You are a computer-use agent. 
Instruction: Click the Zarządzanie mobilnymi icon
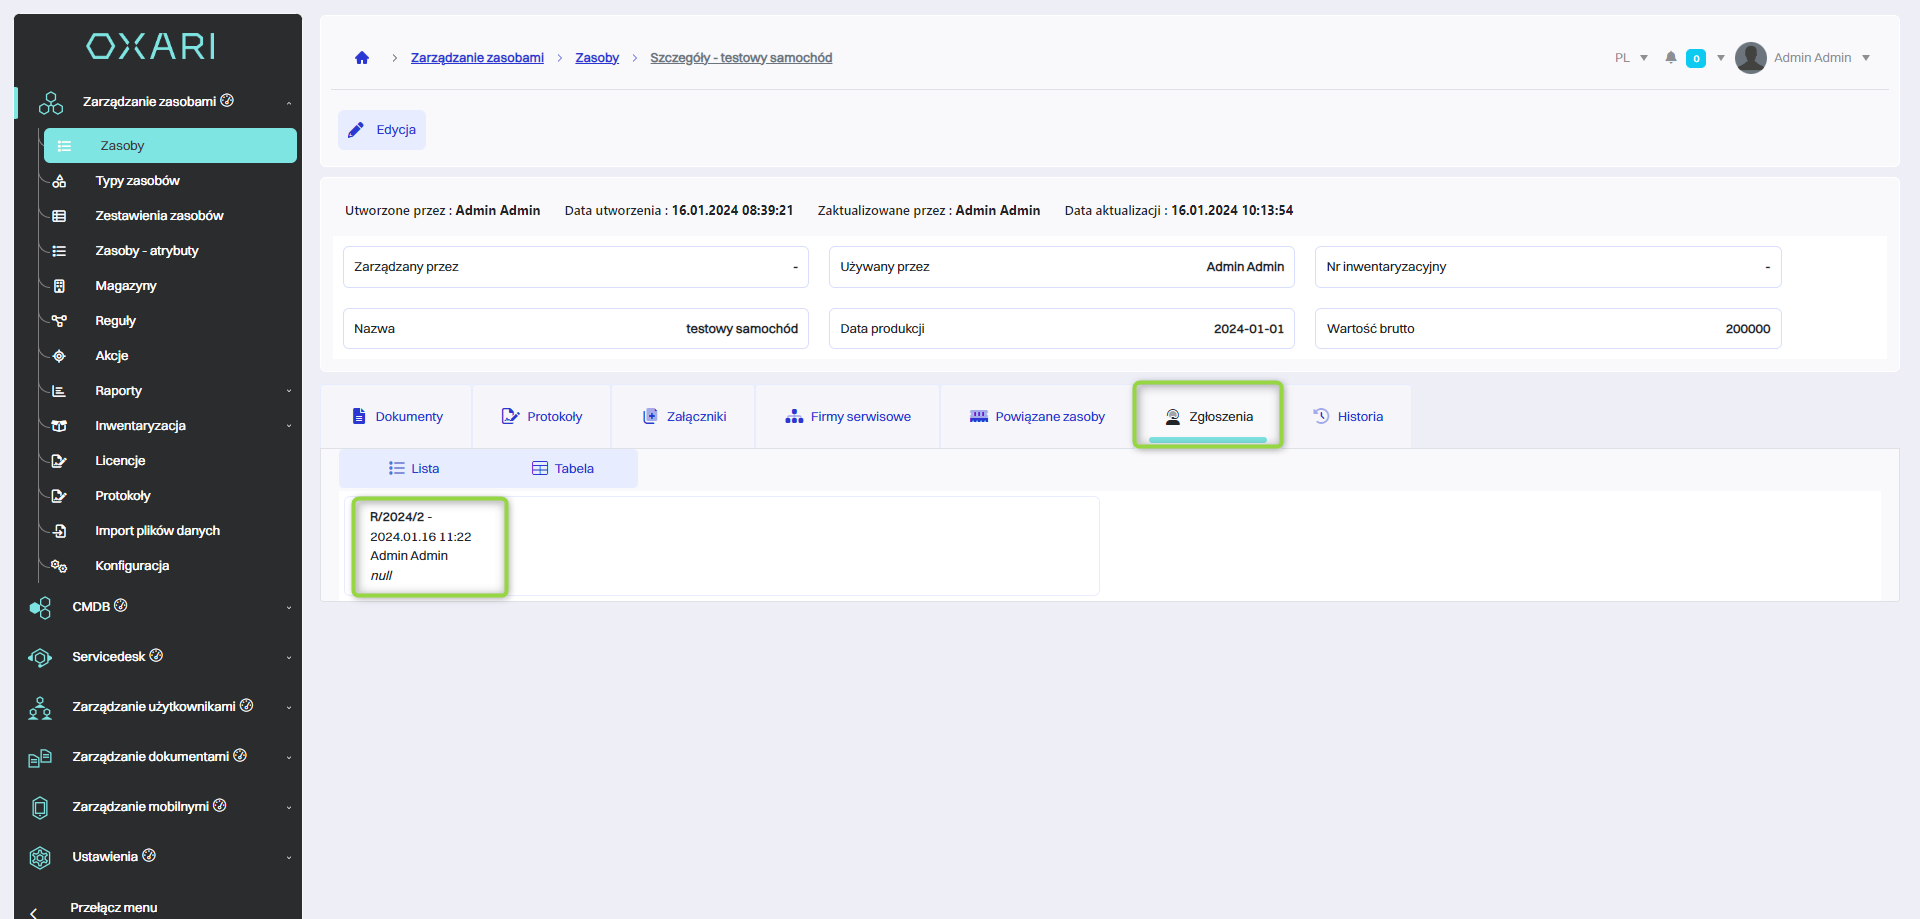[x=40, y=808]
